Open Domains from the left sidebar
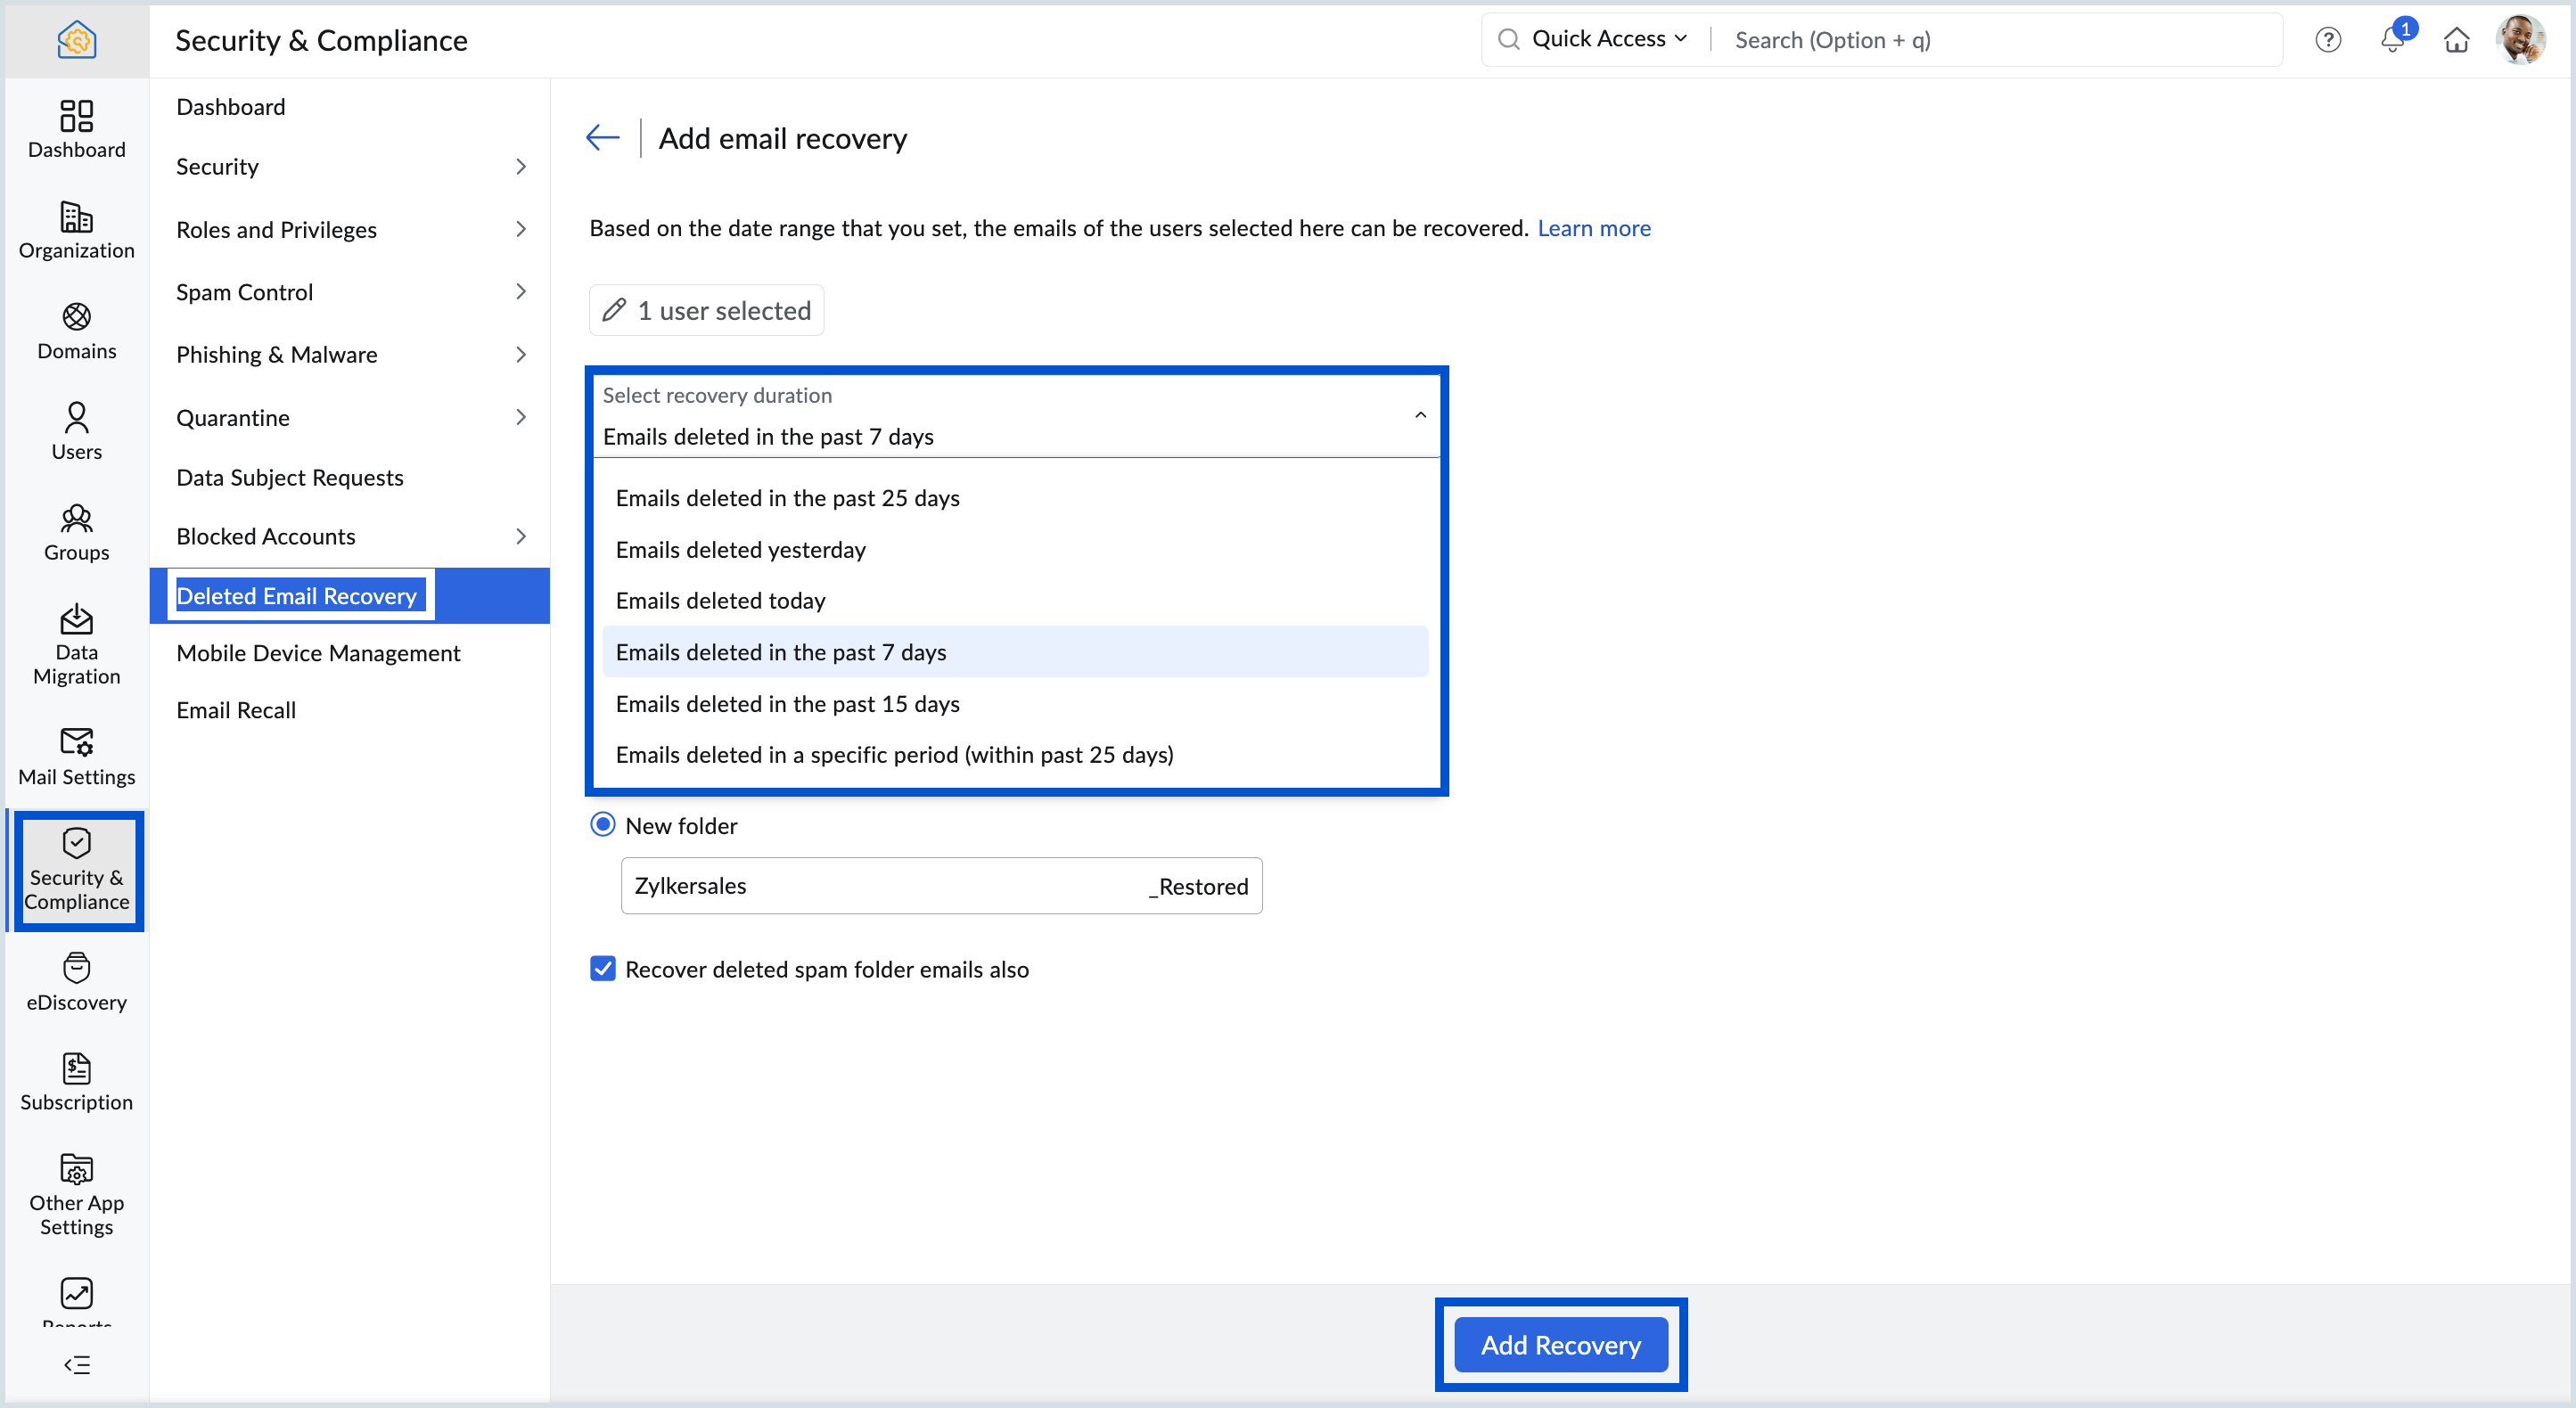This screenshot has height=1408, width=2576. pyautogui.click(x=76, y=330)
